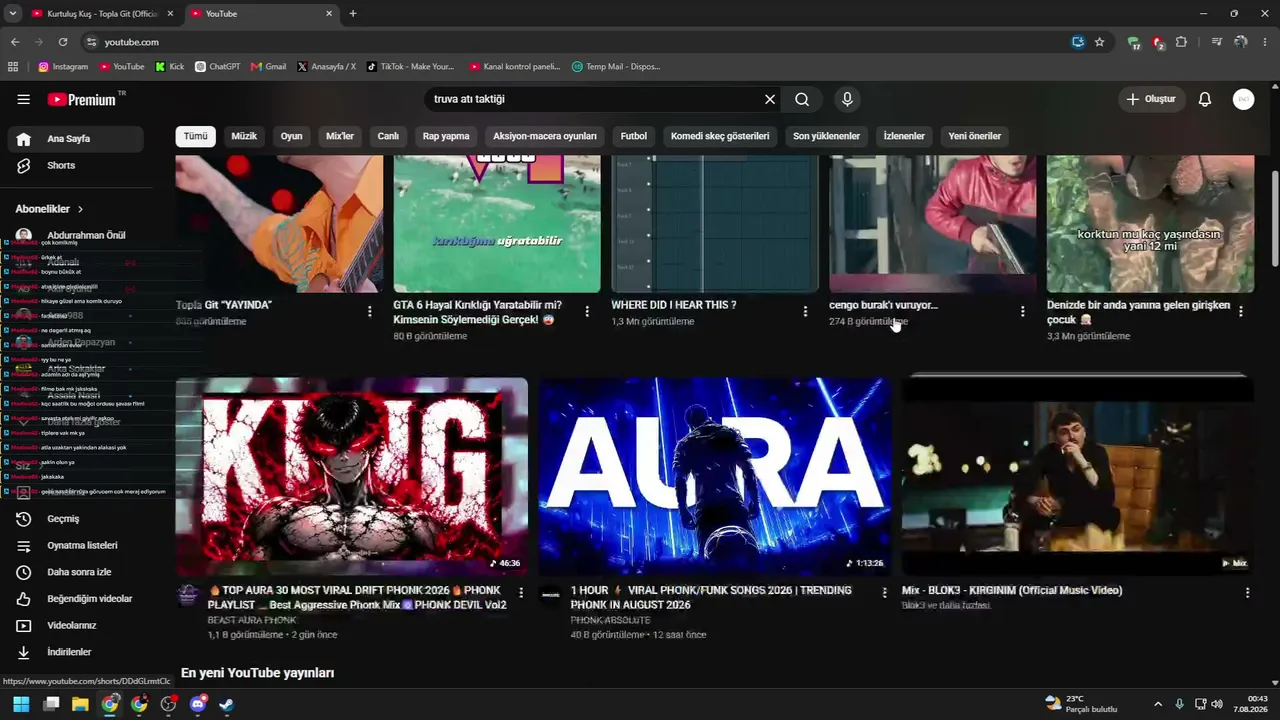Open Beğendiğim videolar in the sidebar

(76, 598)
